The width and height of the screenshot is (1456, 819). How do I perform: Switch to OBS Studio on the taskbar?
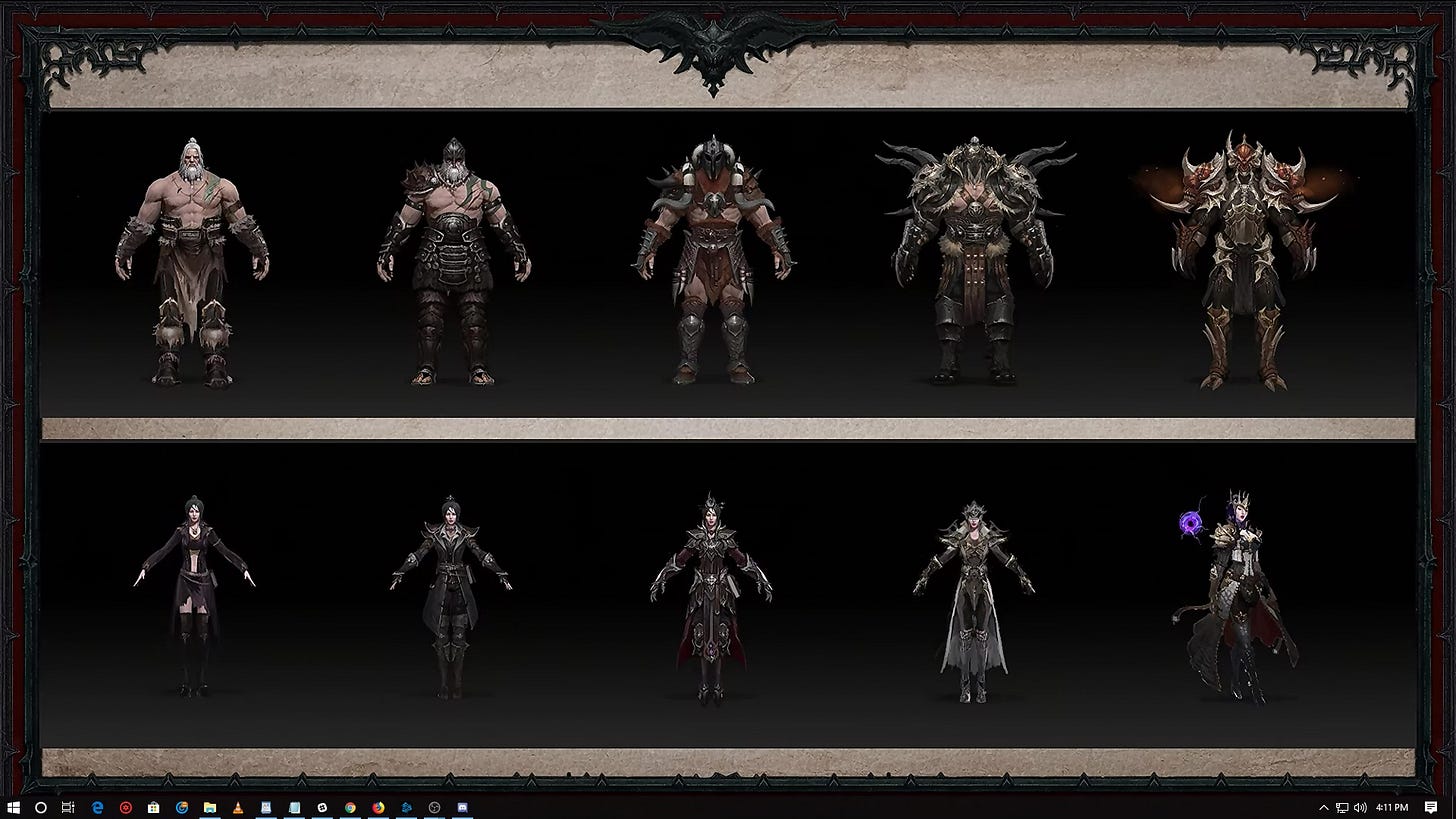coord(434,807)
